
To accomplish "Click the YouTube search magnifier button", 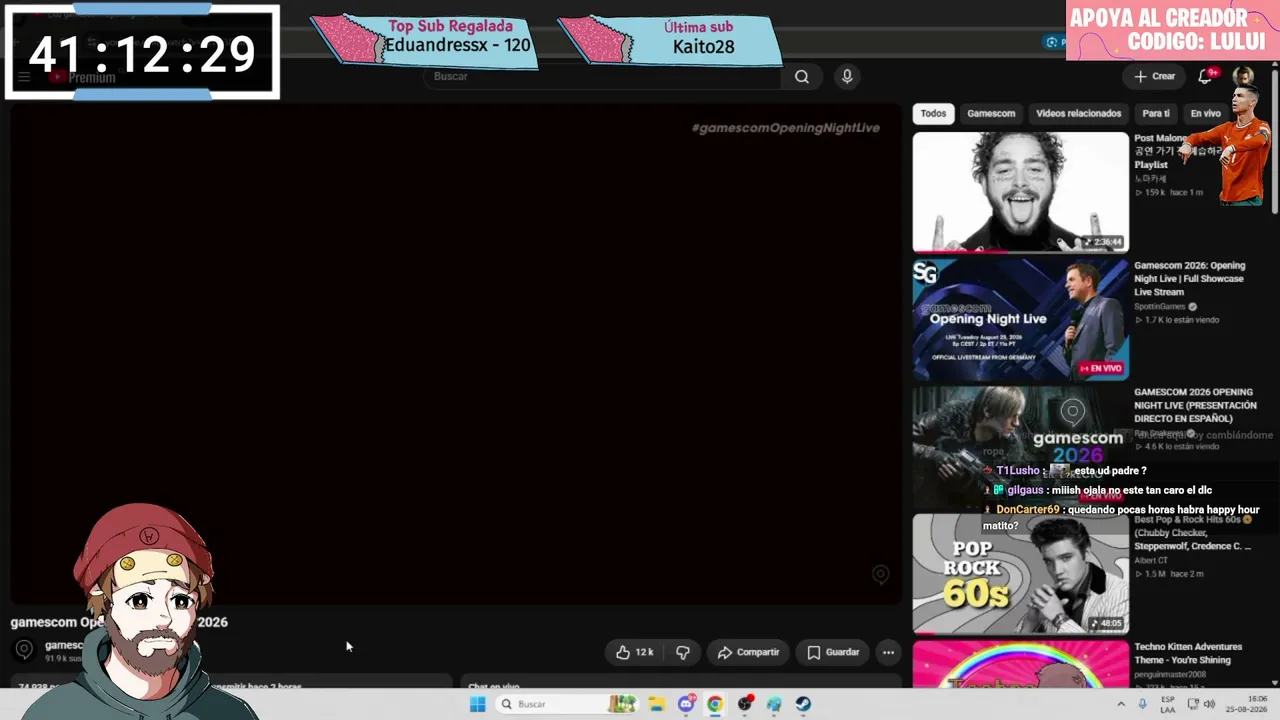I will [x=801, y=77].
